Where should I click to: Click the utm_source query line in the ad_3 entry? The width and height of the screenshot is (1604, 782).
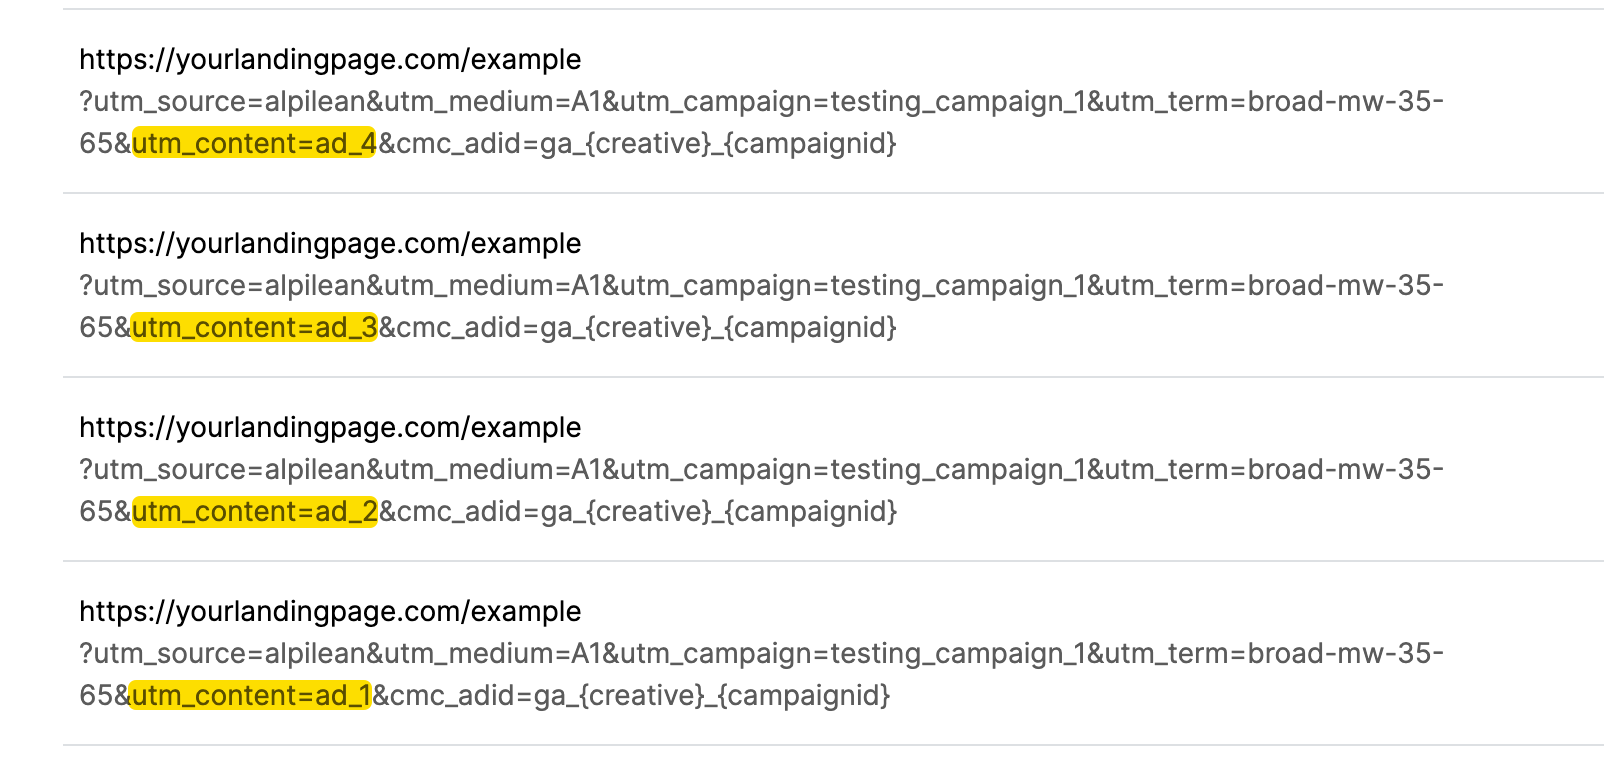click(x=761, y=286)
